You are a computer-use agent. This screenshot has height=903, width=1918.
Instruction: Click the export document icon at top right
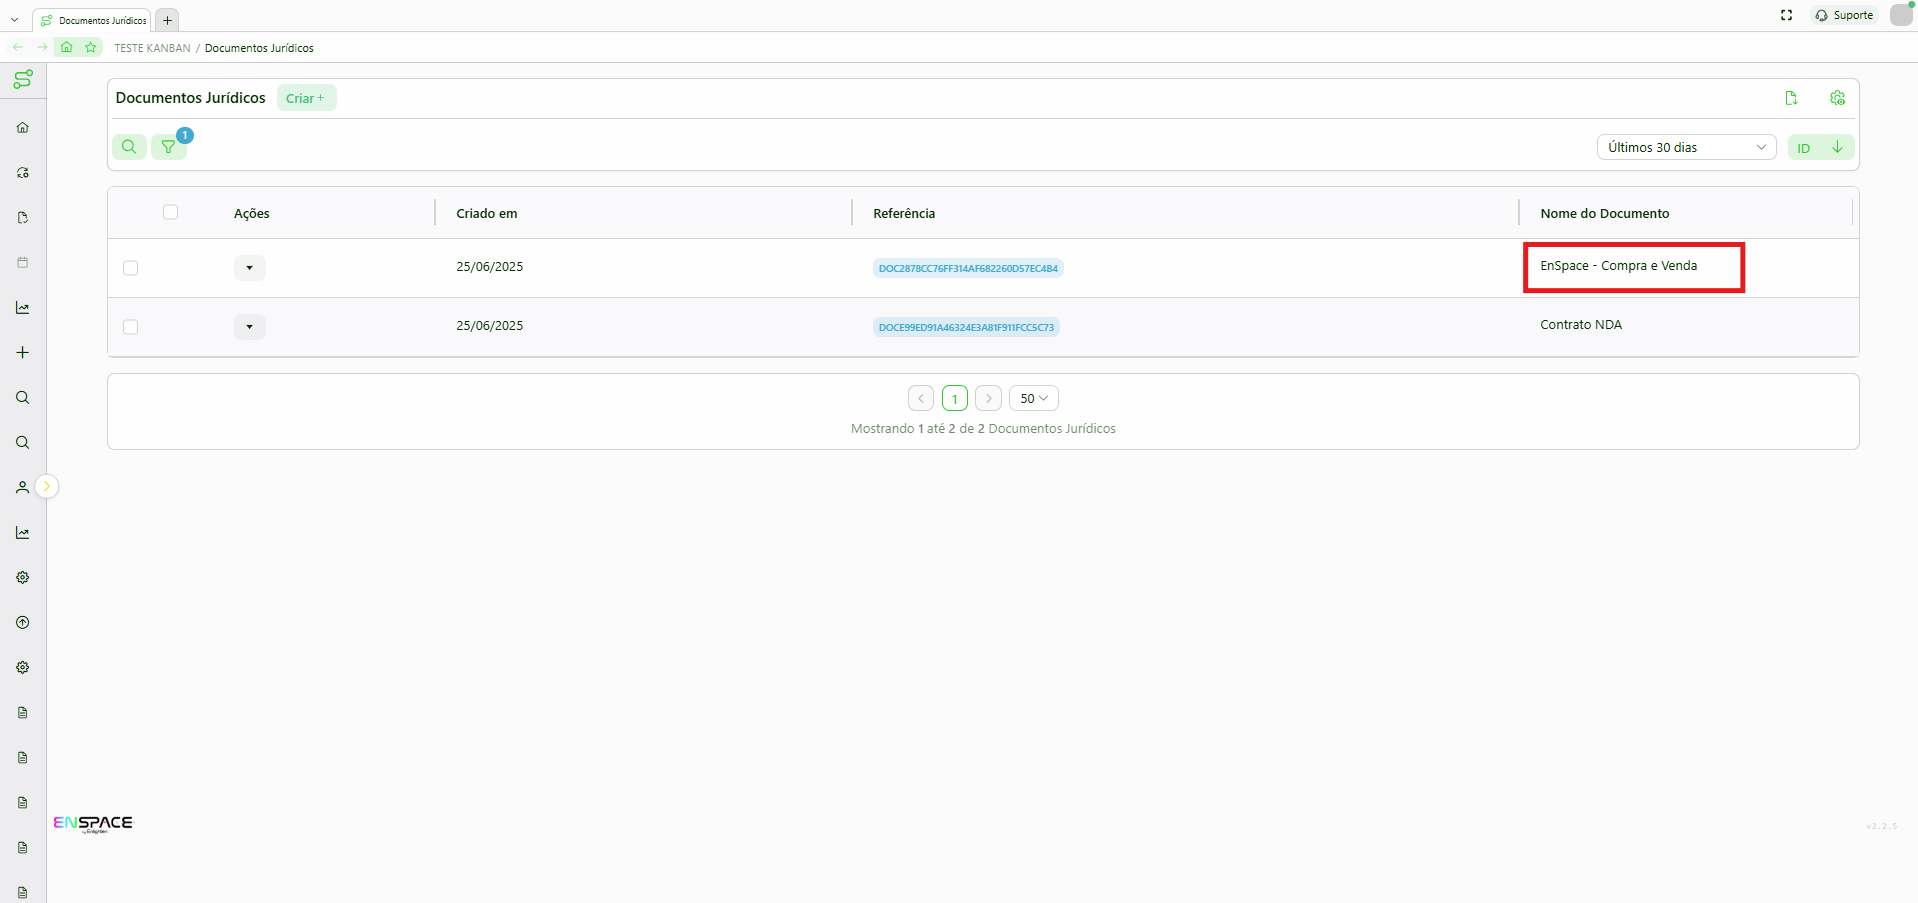click(1791, 98)
